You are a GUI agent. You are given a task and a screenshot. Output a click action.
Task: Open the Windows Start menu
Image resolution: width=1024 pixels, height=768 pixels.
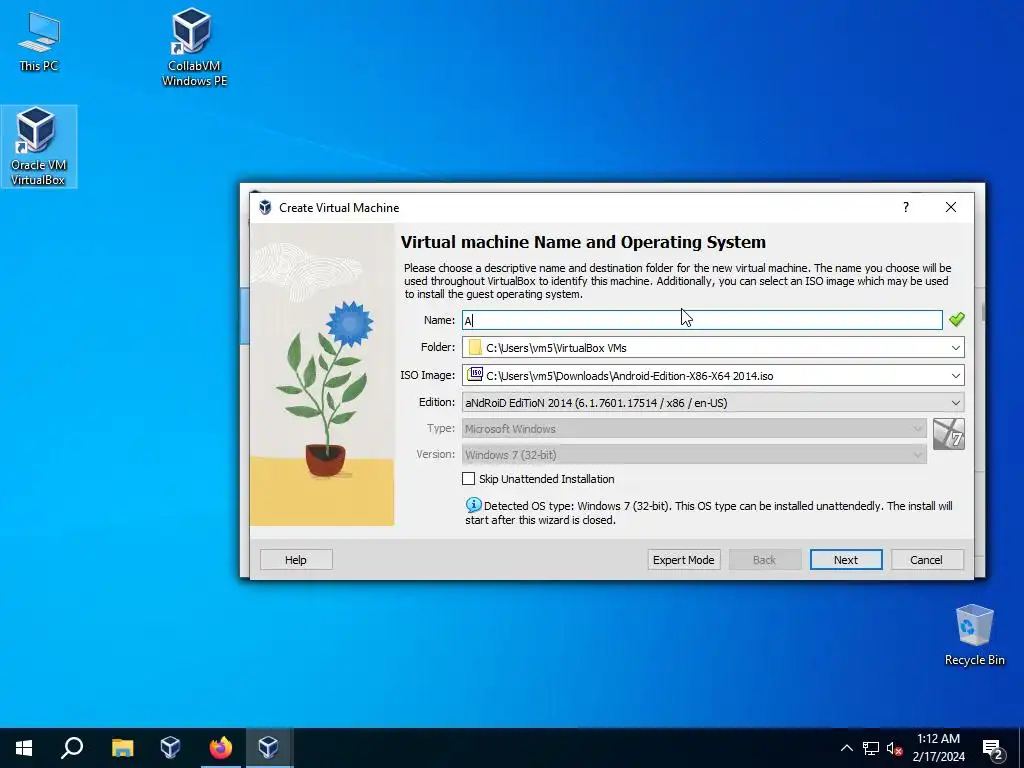(x=24, y=747)
